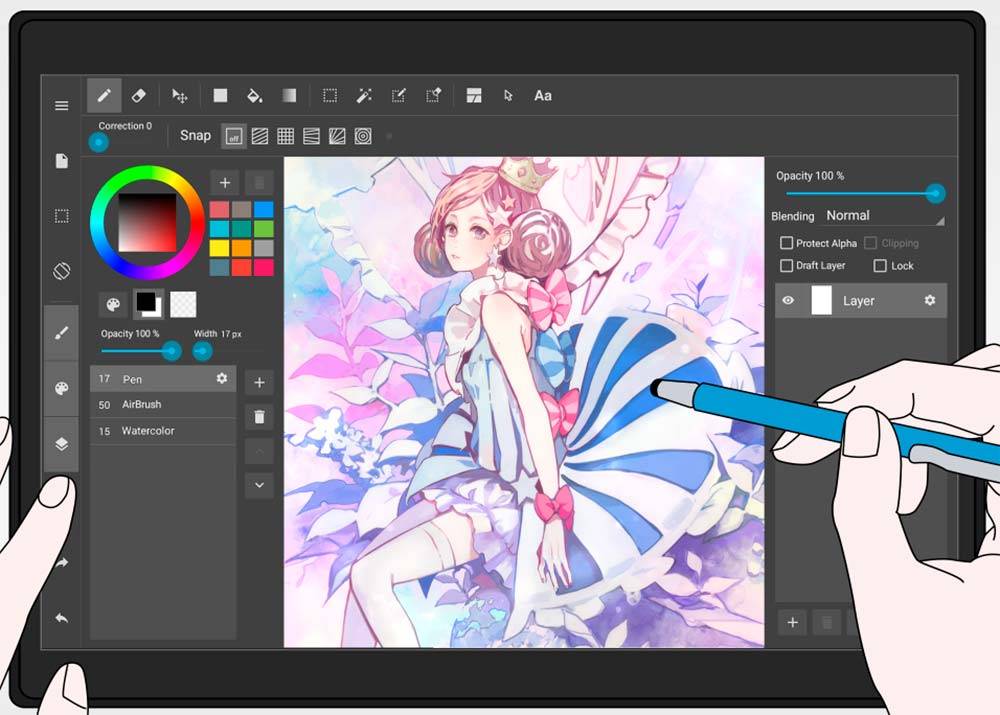Select the Eraser tool in top toolbar

click(139, 96)
